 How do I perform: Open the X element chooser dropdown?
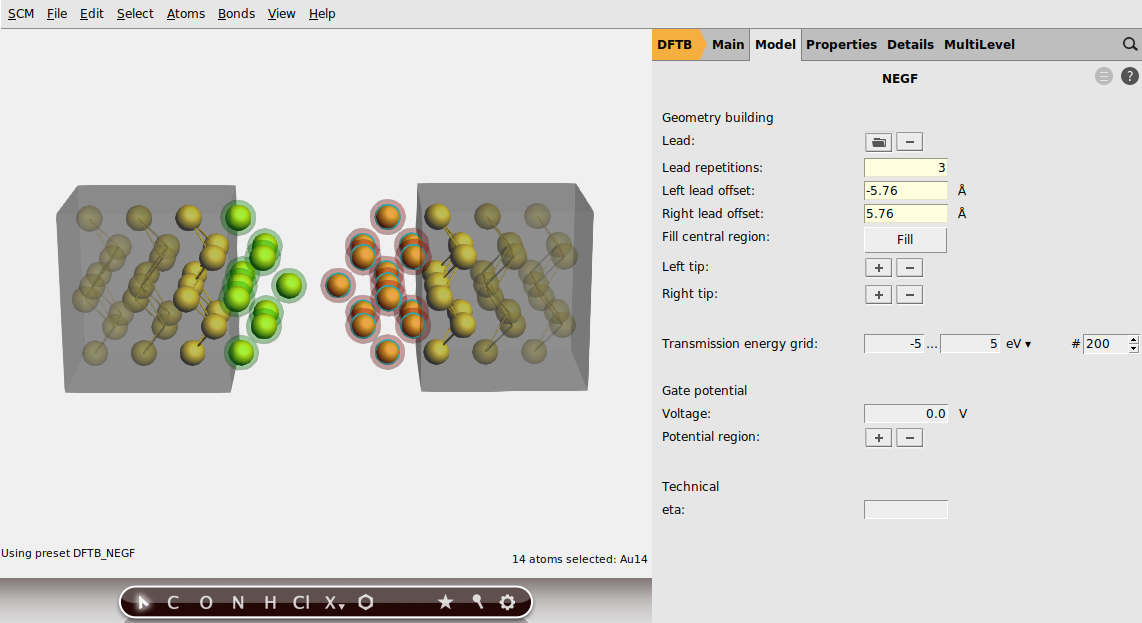tap(333, 602)
